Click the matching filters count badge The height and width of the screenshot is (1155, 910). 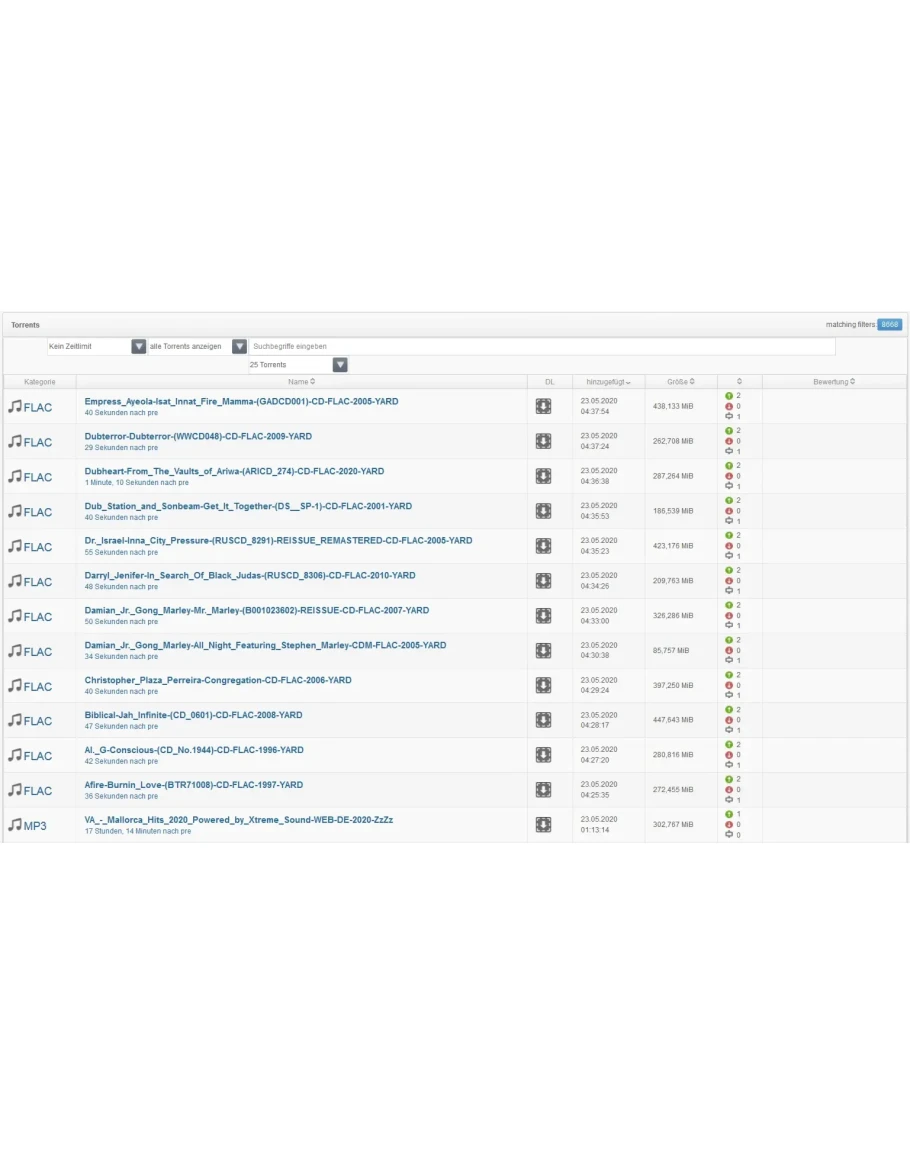coord(889,325)
